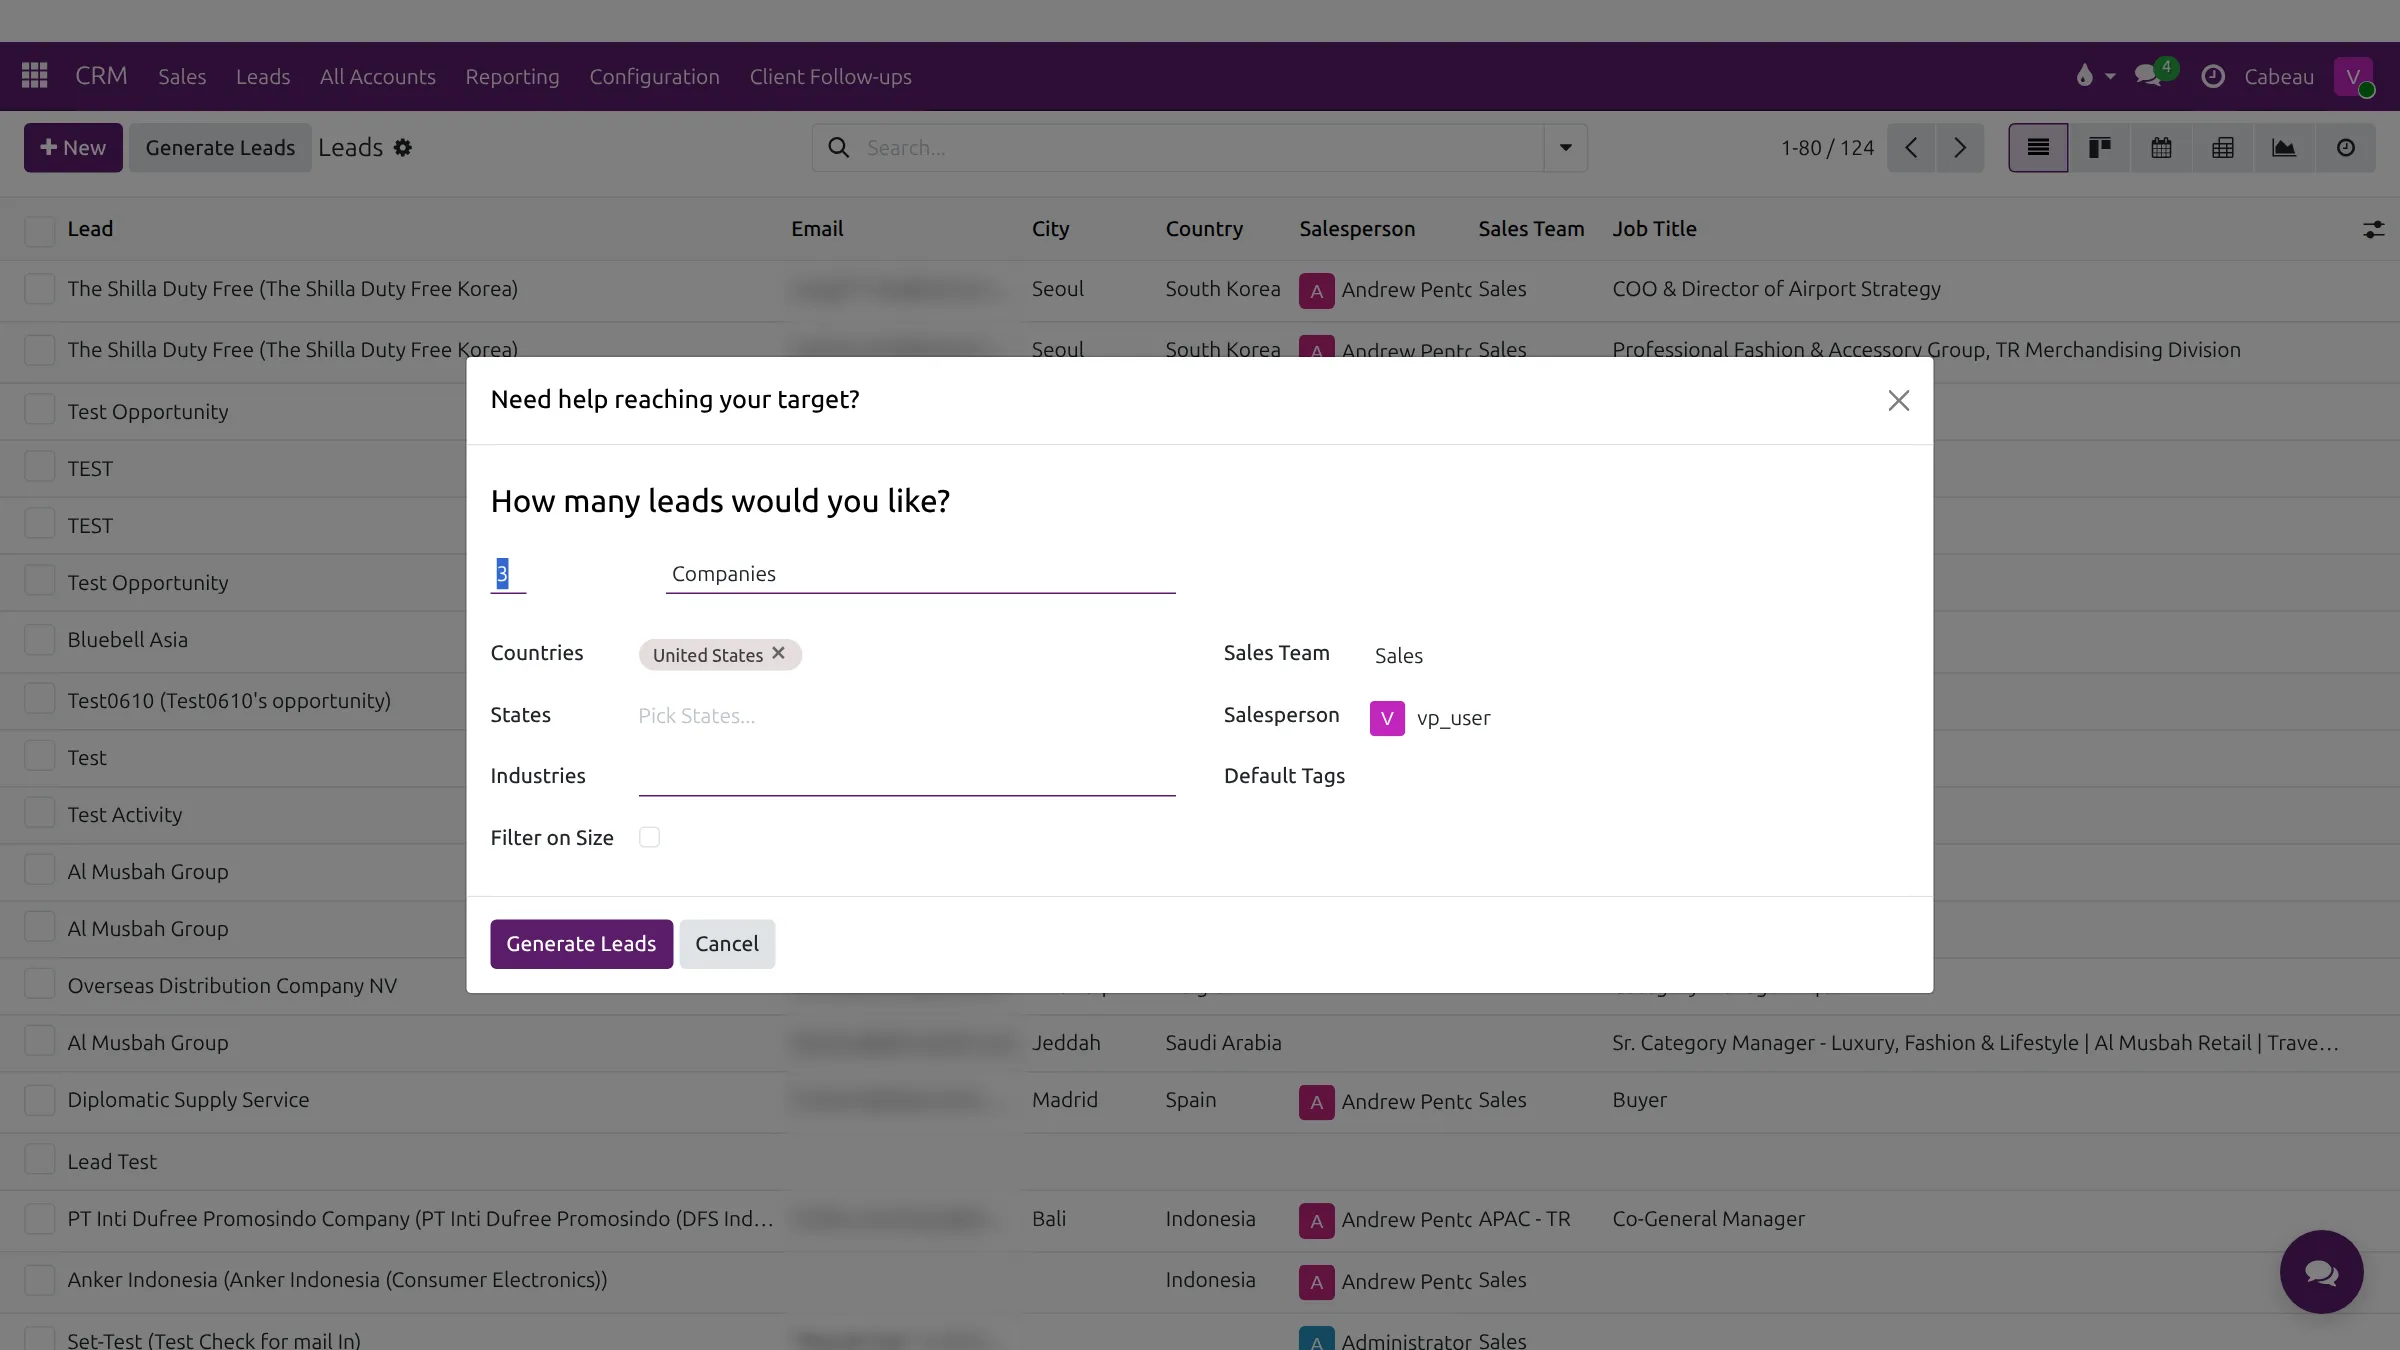The image size is (2400, 1350).
Task: Check the Test Activity row checkbox
Action: (40, 814)
